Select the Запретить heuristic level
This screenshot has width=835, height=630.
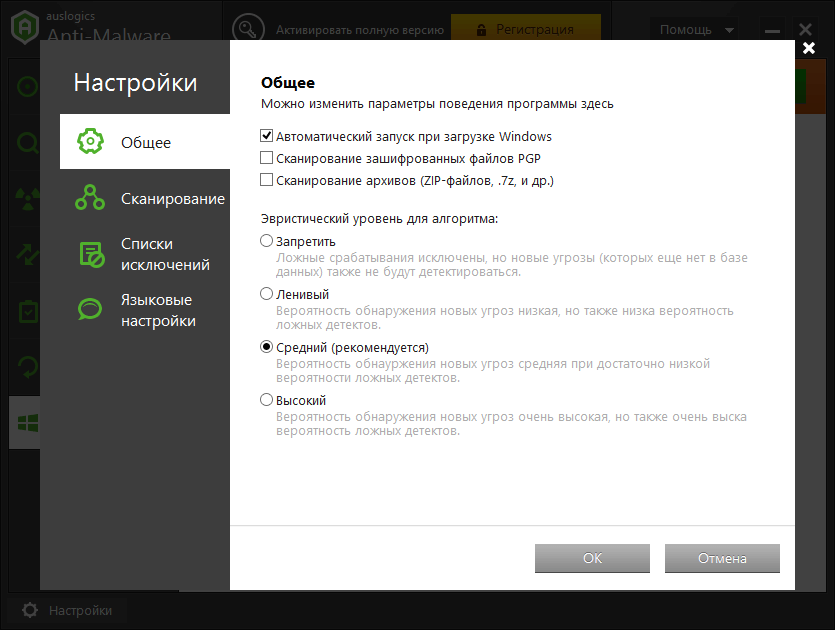266,241
